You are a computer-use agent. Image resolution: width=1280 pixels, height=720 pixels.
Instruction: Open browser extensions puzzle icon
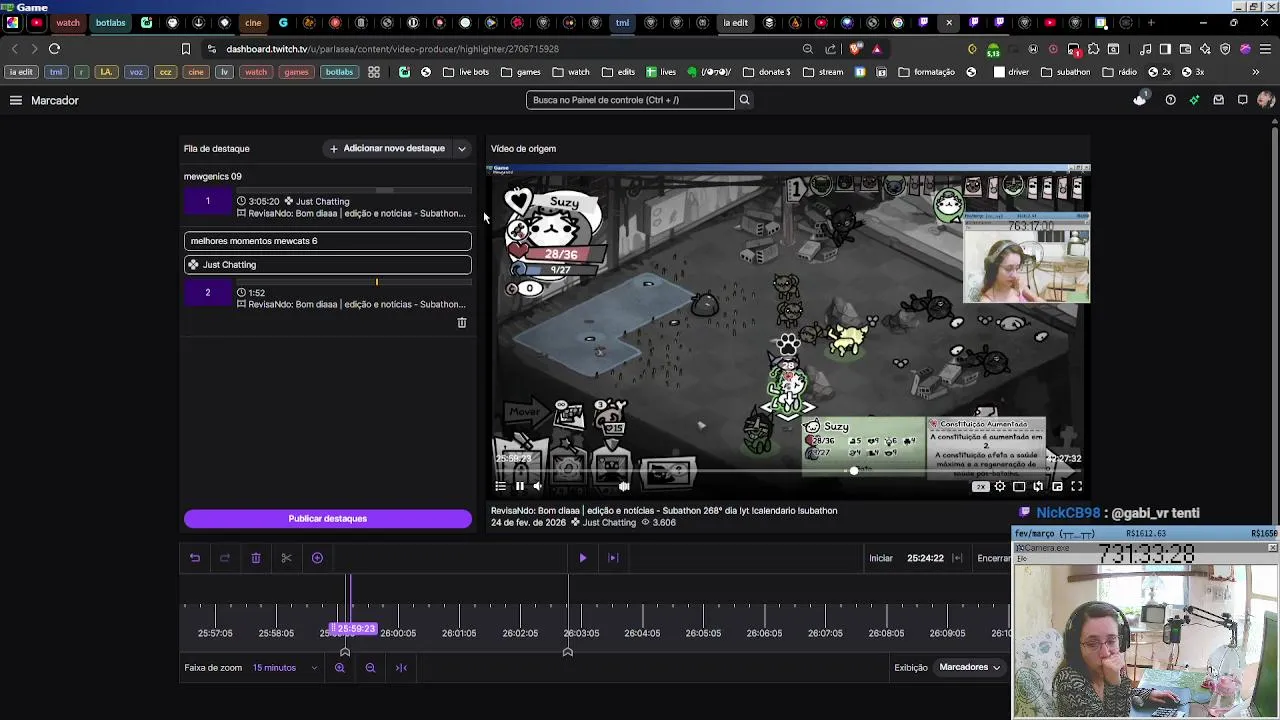pyautogui.click(x=1093, y=49)
